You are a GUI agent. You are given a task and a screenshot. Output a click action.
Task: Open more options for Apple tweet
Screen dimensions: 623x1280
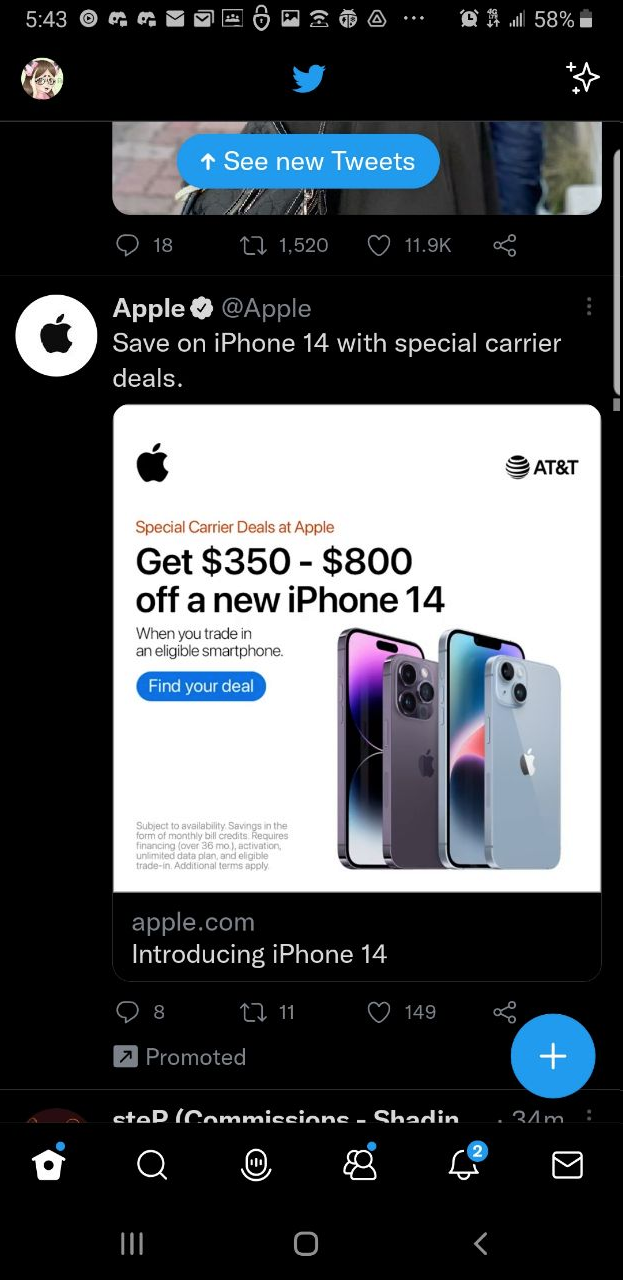click(x=589, y=306)
